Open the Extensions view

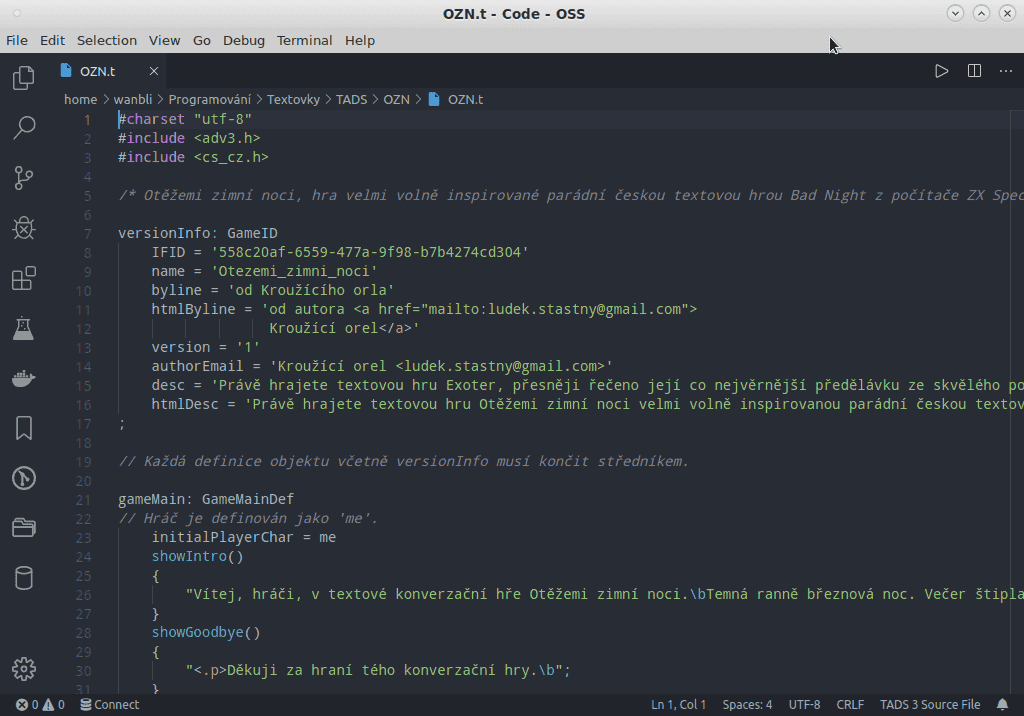pyautogui.click(x=24, y=279)
